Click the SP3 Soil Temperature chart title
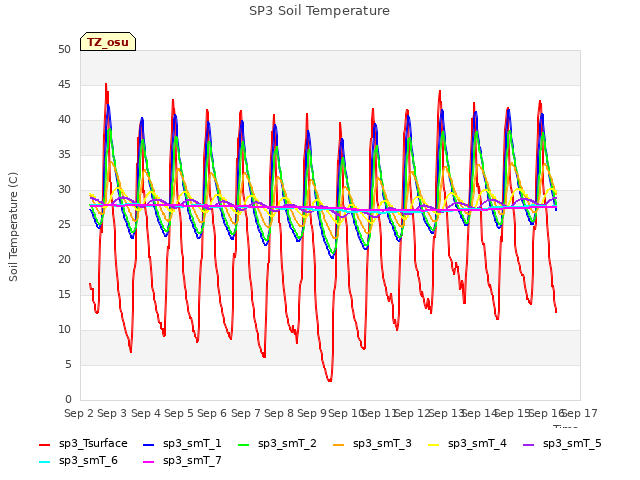The width and height of the screenshot is (640, 480). pyautogui.click(x=319, y=11)
